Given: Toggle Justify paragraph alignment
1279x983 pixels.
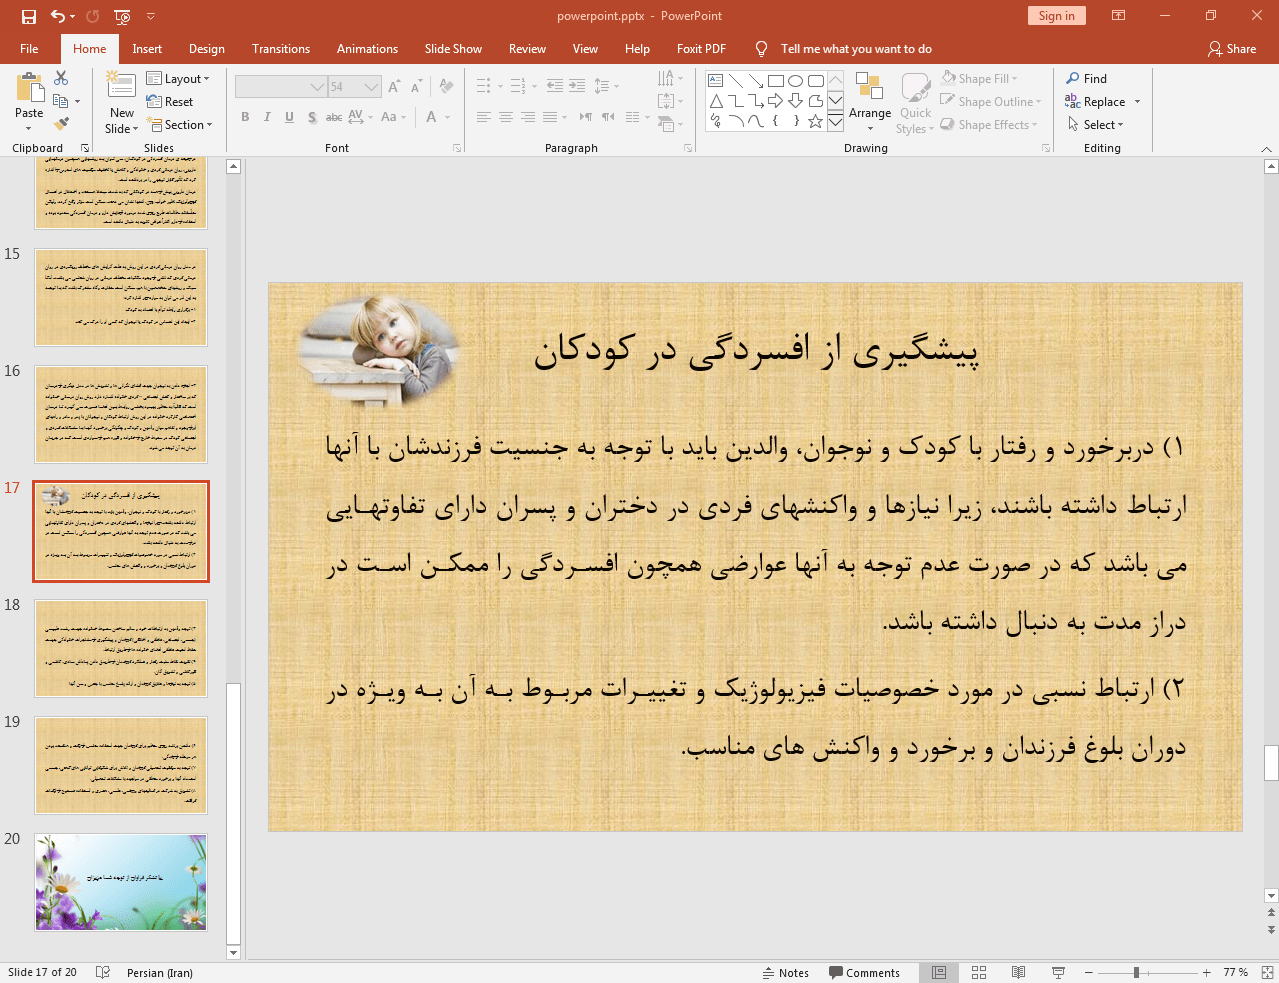Looking at the screenshot, I should click(550, 117).
